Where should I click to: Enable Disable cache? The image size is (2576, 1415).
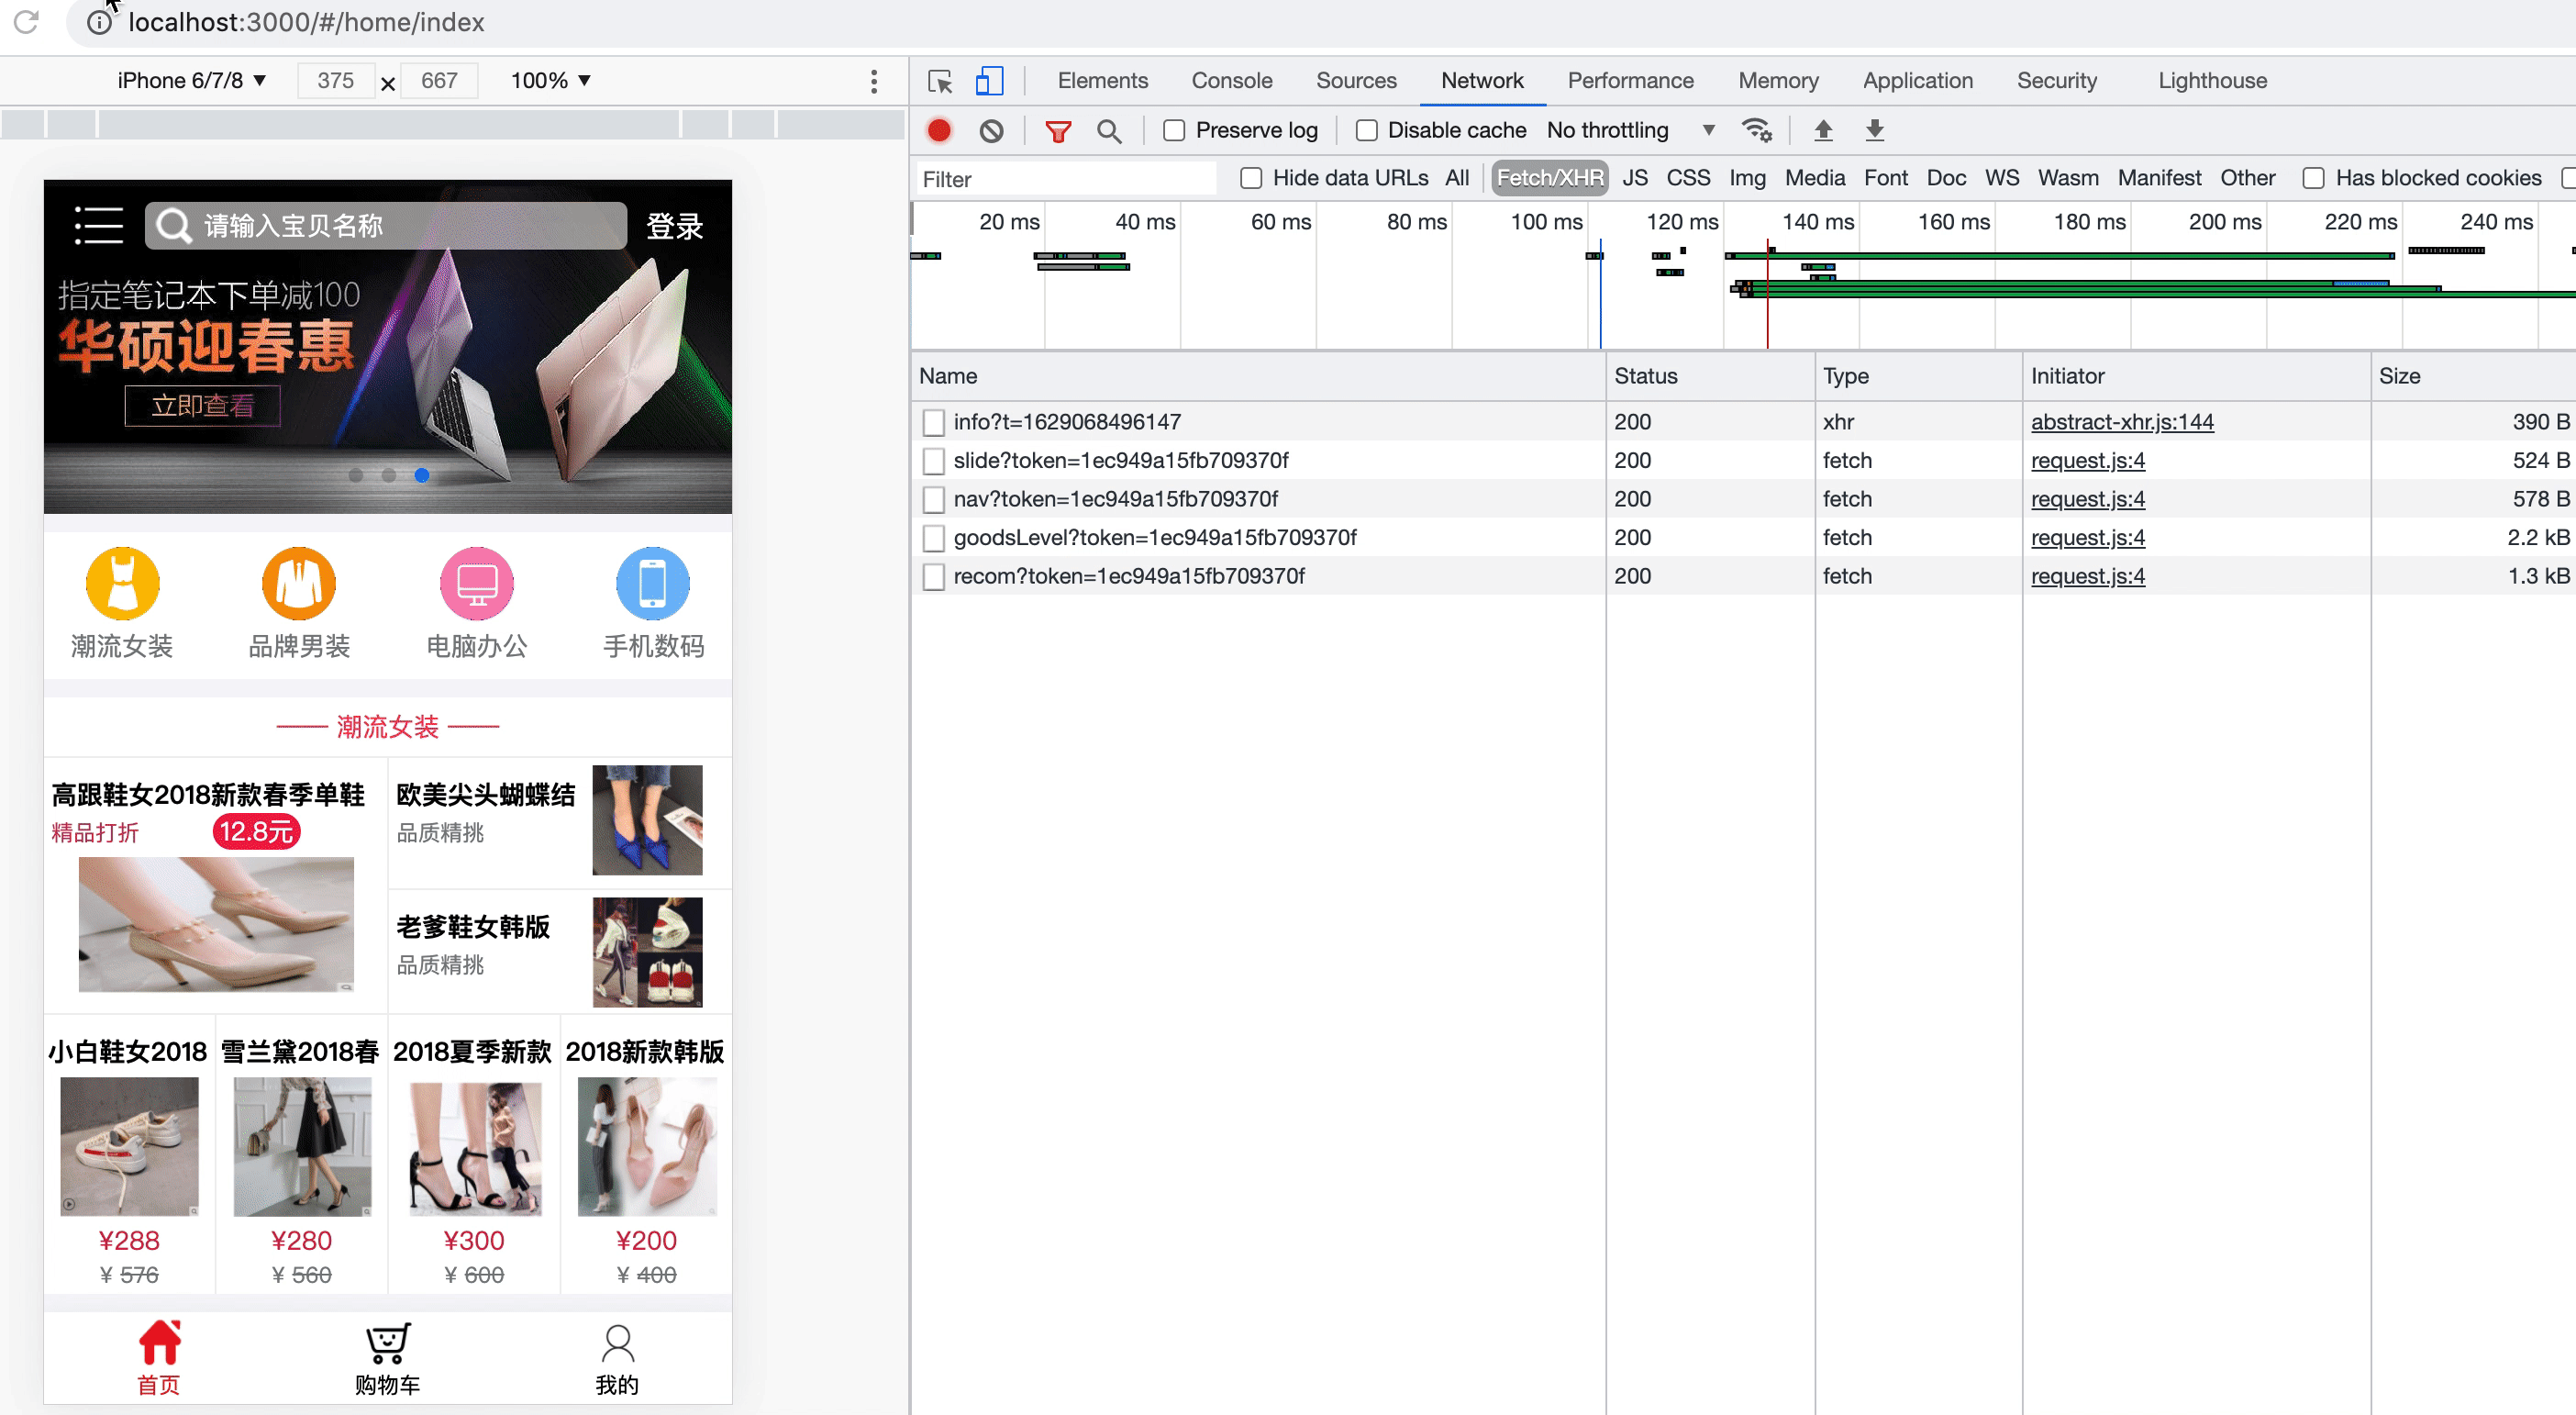[1366, 130]
